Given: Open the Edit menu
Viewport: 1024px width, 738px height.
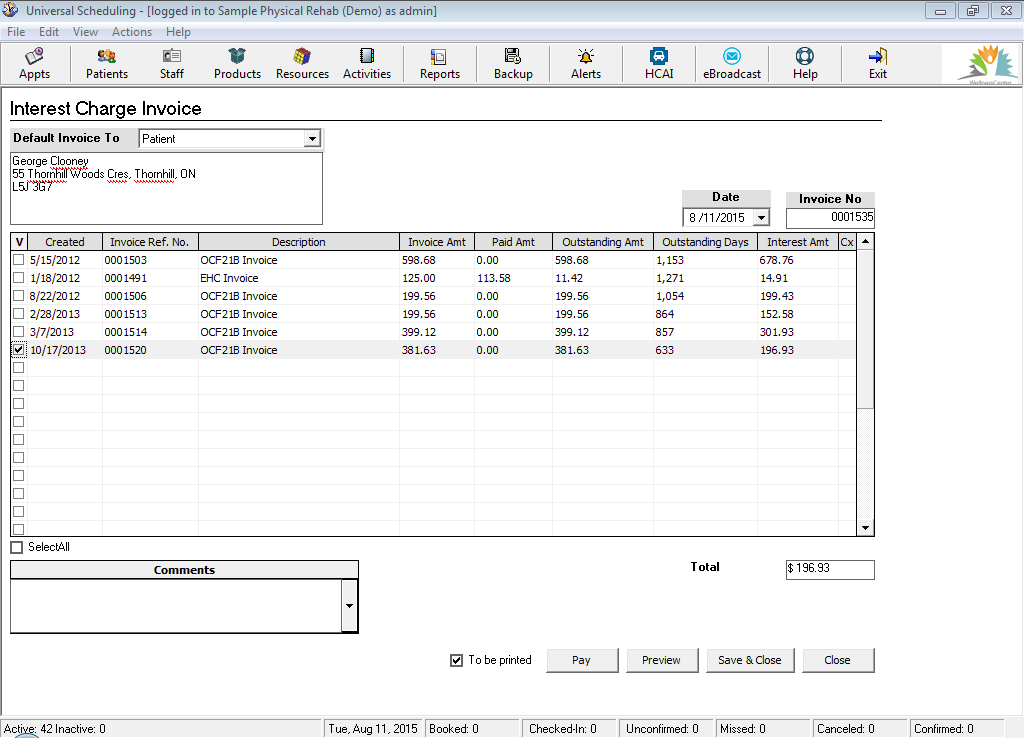Looking at the screenshot, I should point(49,32).
